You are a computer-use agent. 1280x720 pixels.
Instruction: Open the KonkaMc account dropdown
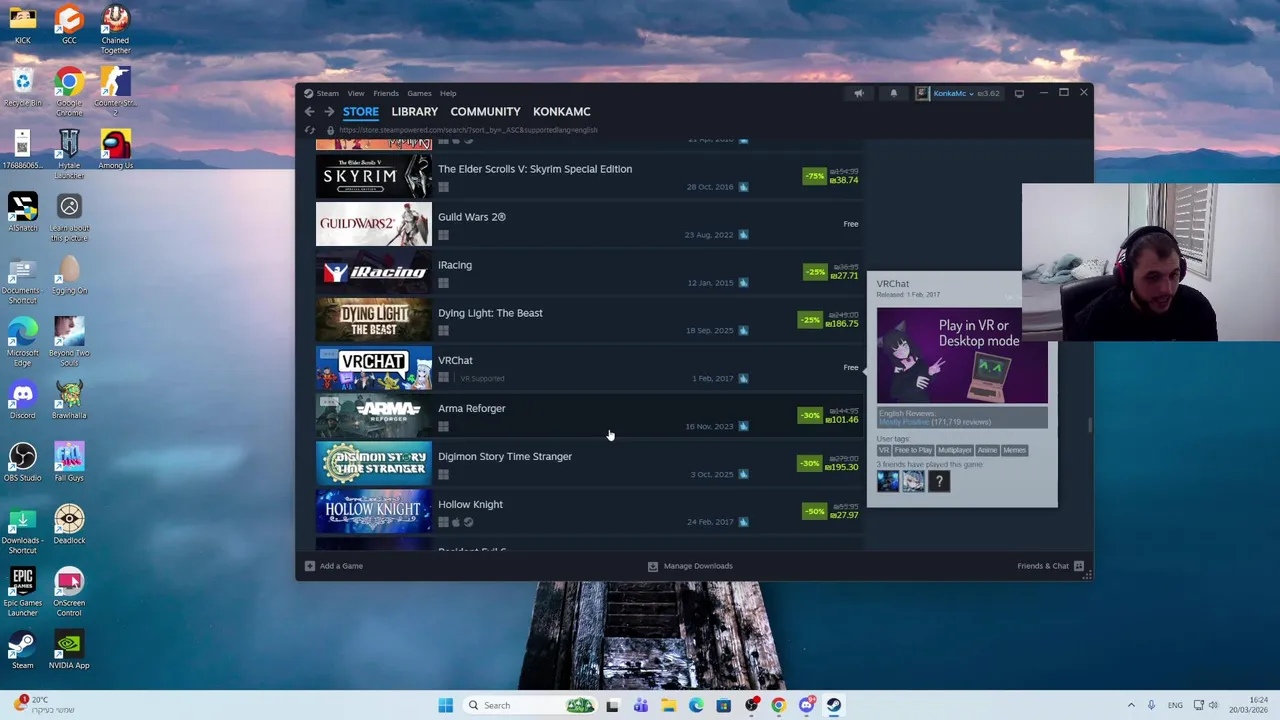pos(953,93)
